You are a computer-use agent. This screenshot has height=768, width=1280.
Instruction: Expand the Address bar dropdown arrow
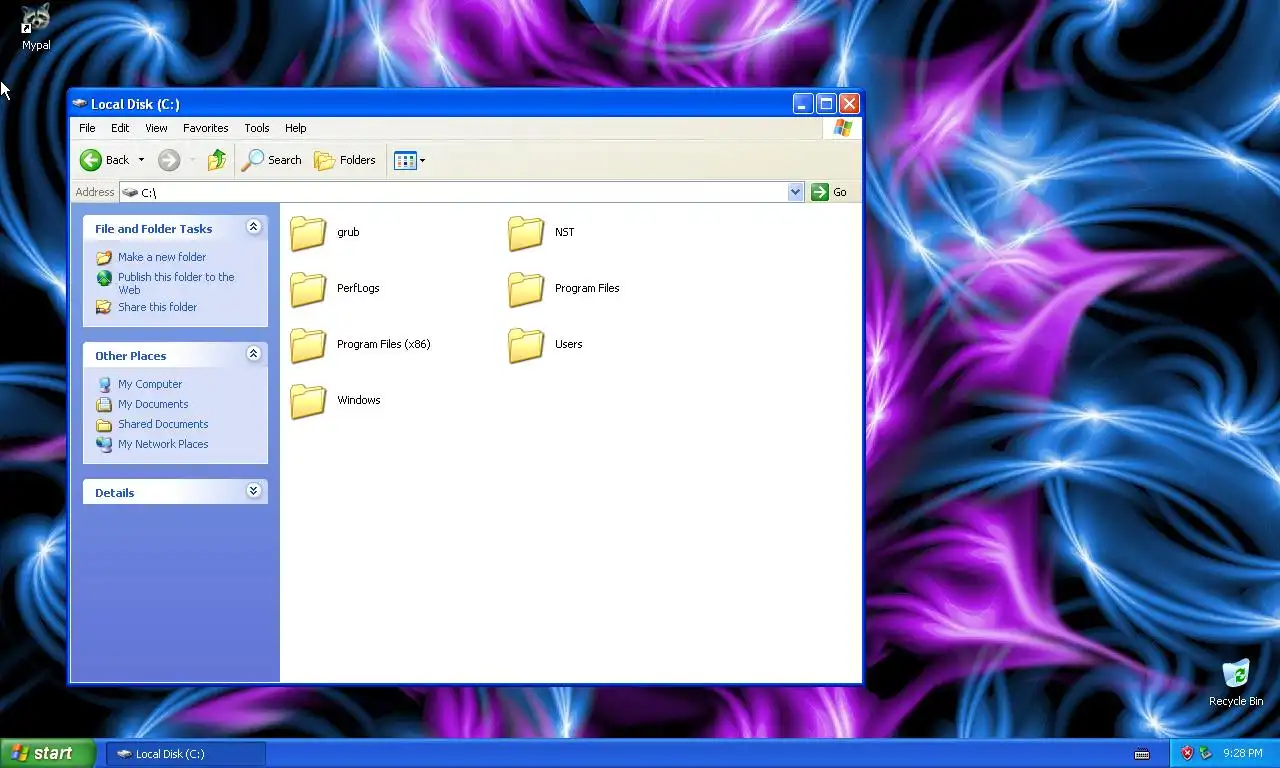pyautogui.click(x=795, y=192)
